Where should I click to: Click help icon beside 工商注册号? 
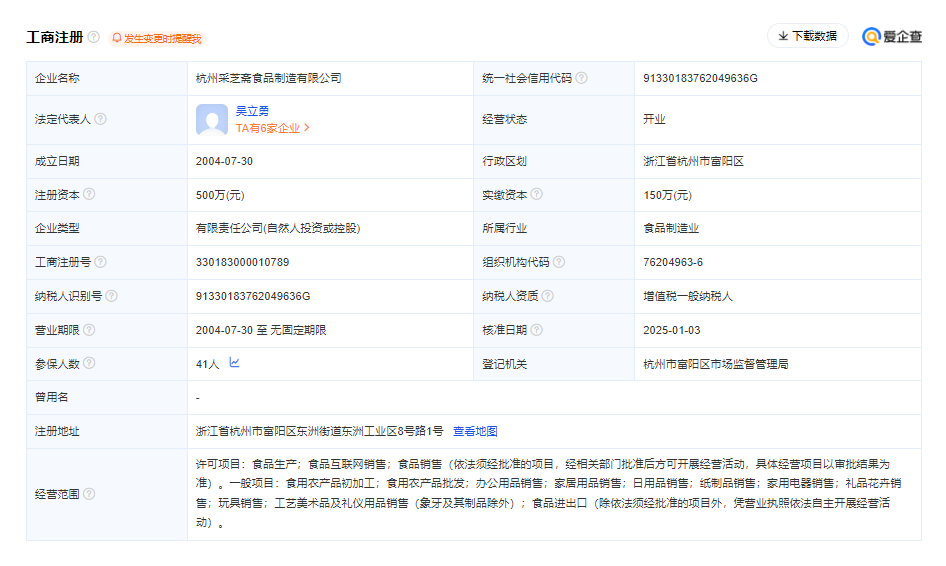tap(101, 262)
